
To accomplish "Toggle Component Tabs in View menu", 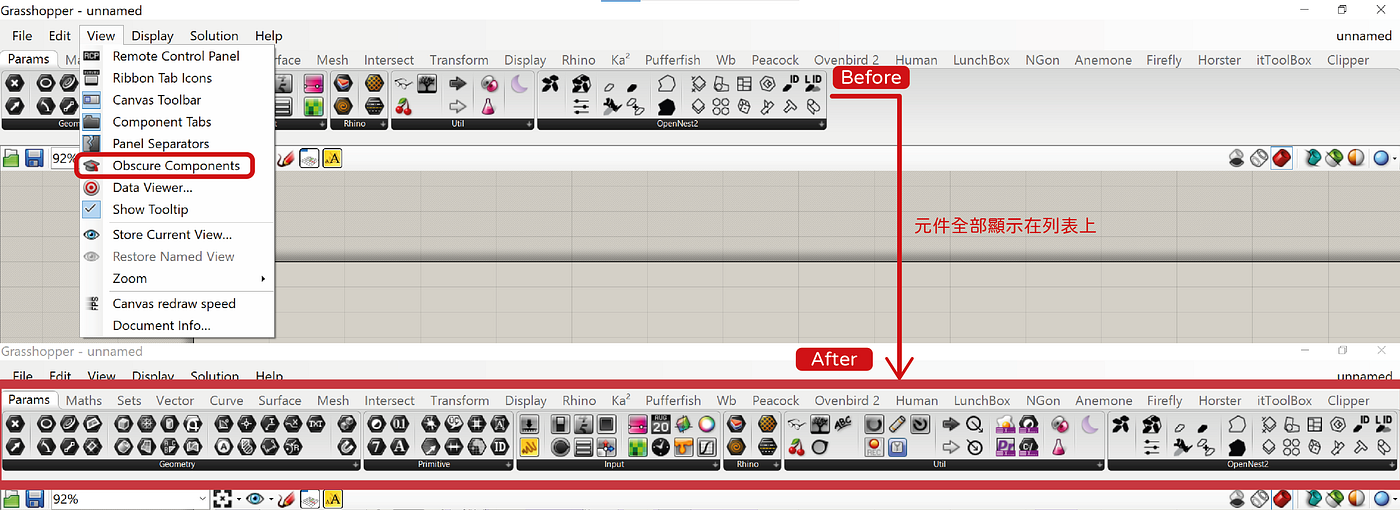I will 162,122.
